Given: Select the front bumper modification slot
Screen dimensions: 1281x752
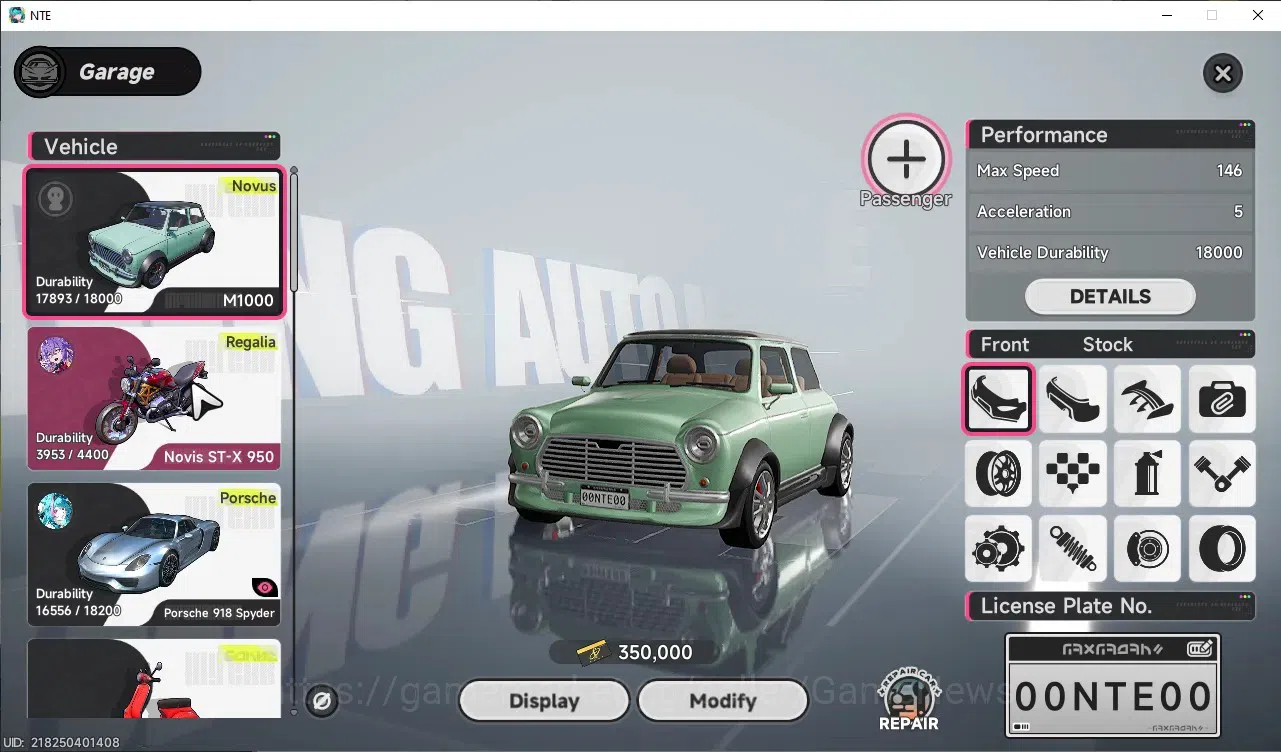Looking at the screenshot, I should click(998, 399).
